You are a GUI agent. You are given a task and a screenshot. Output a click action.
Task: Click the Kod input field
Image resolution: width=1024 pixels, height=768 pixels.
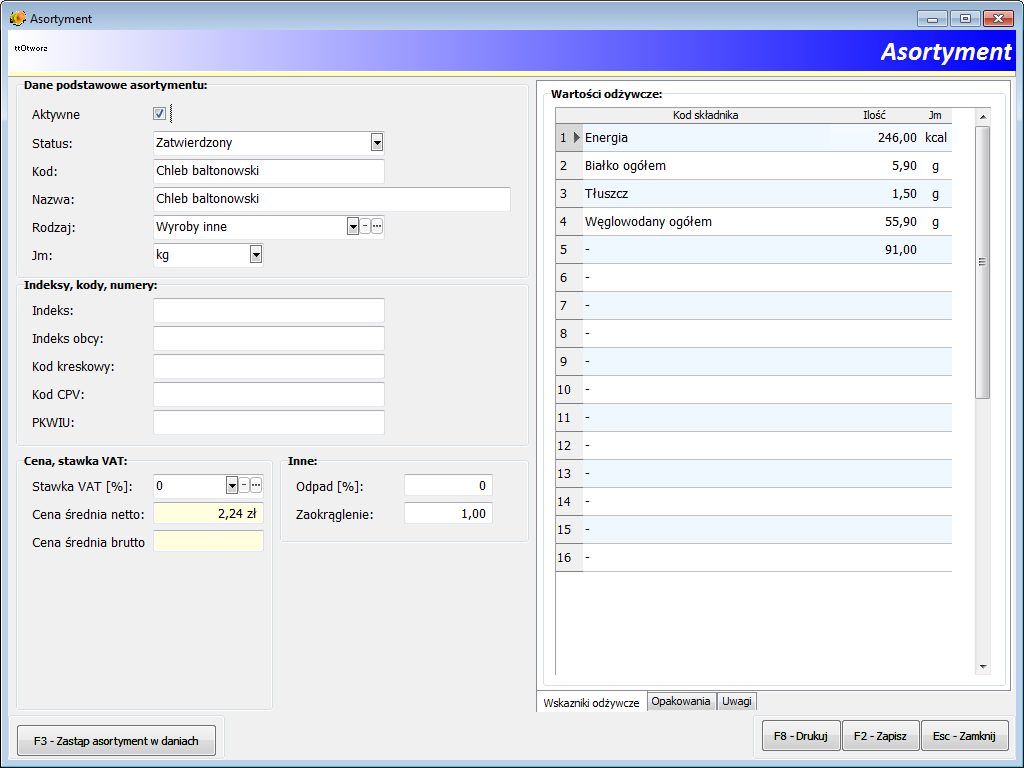click(268, 171)
